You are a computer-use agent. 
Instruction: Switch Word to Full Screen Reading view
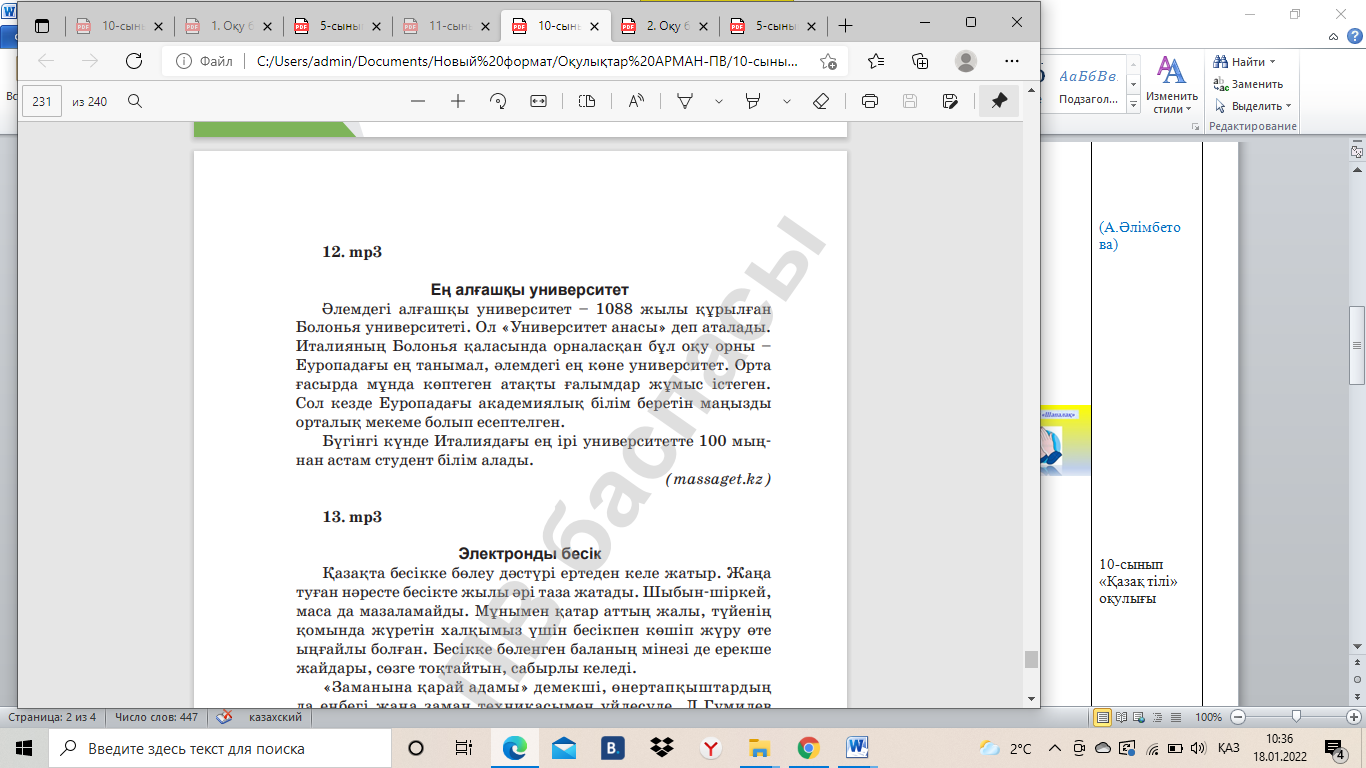tap(1120, 717)
